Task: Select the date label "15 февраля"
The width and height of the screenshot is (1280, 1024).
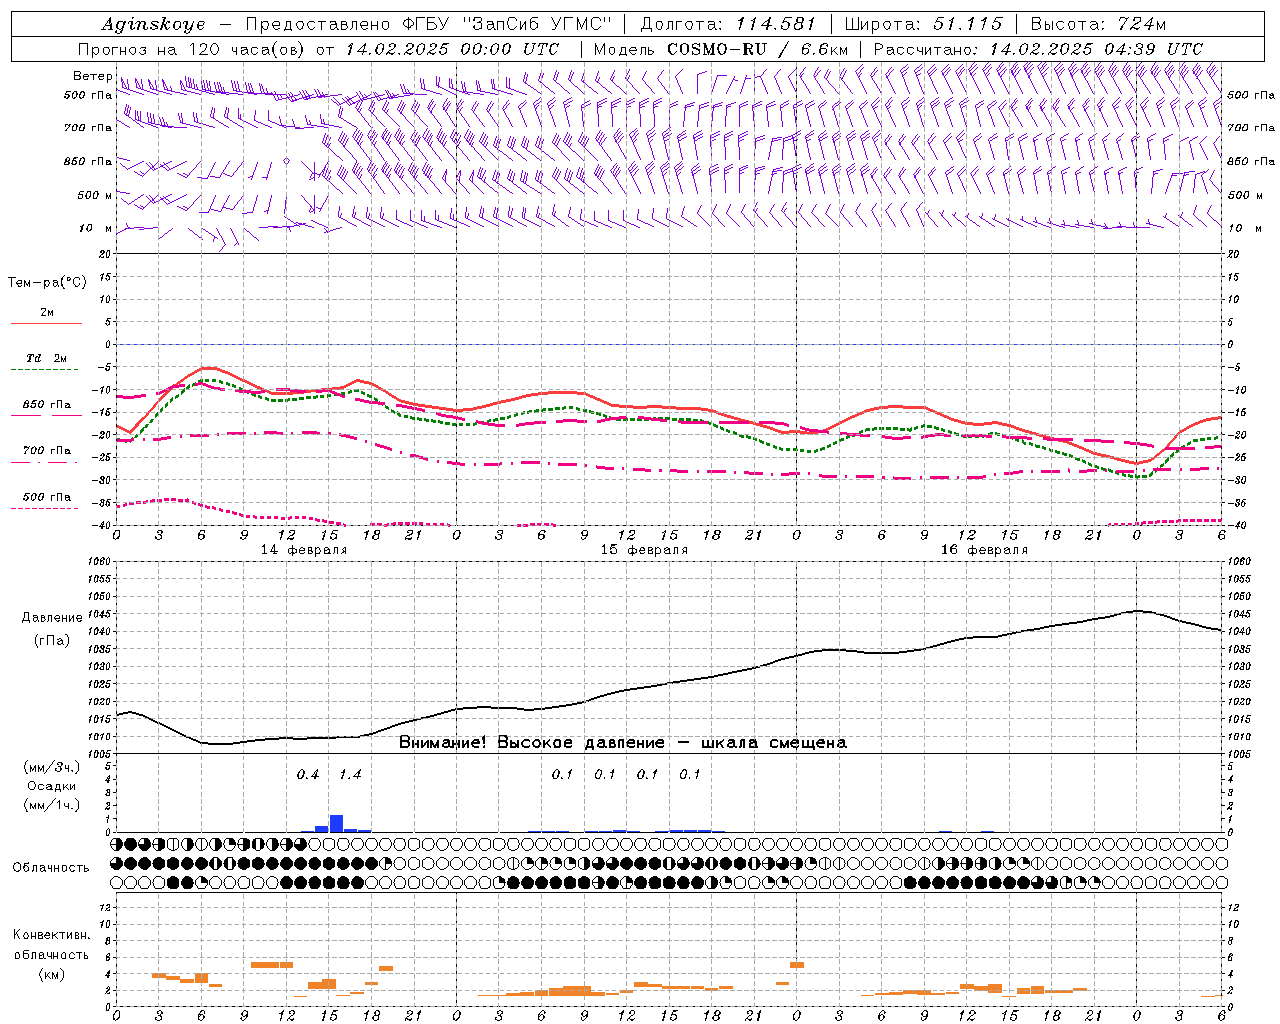Action: click(644, 550)
